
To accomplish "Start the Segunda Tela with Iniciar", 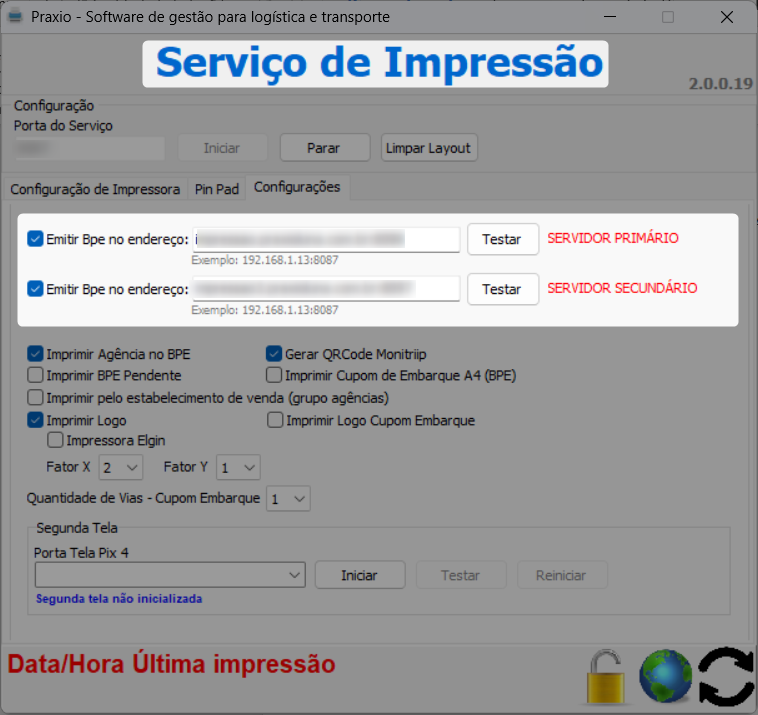I will click(x=360, y=575).
